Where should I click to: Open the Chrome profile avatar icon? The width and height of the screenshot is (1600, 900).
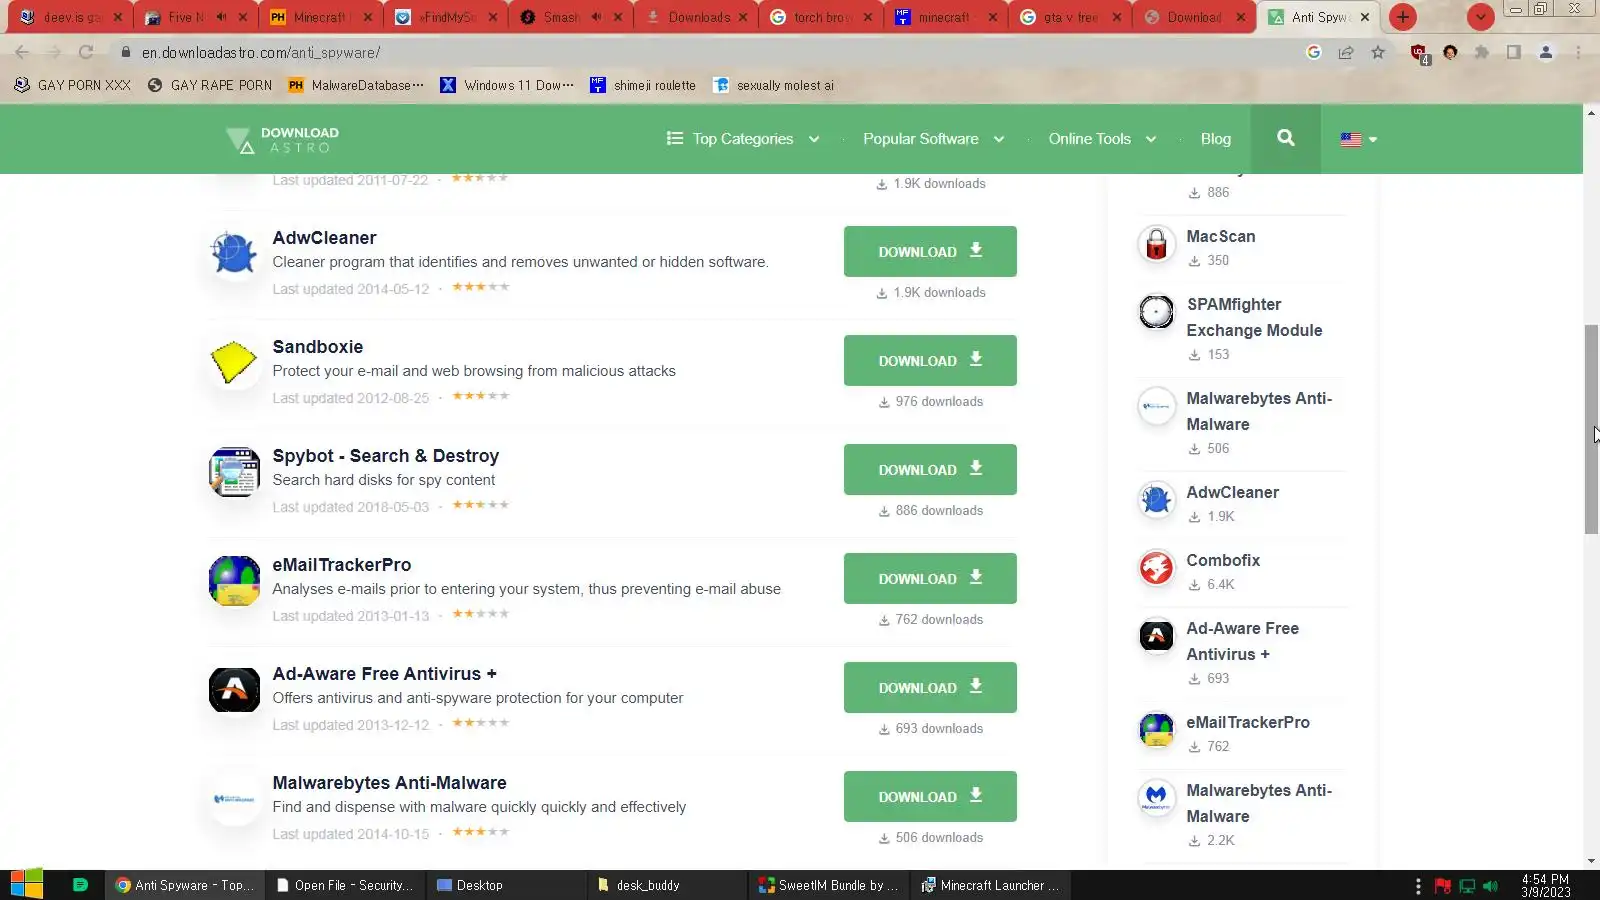pyautogui.click(x=1546, y=52)
